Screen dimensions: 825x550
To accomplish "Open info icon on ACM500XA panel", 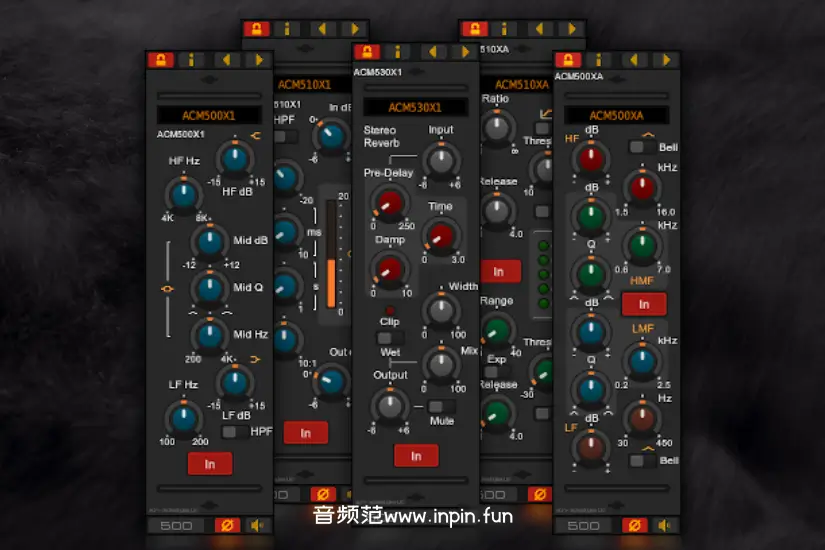I will point(599,60).
